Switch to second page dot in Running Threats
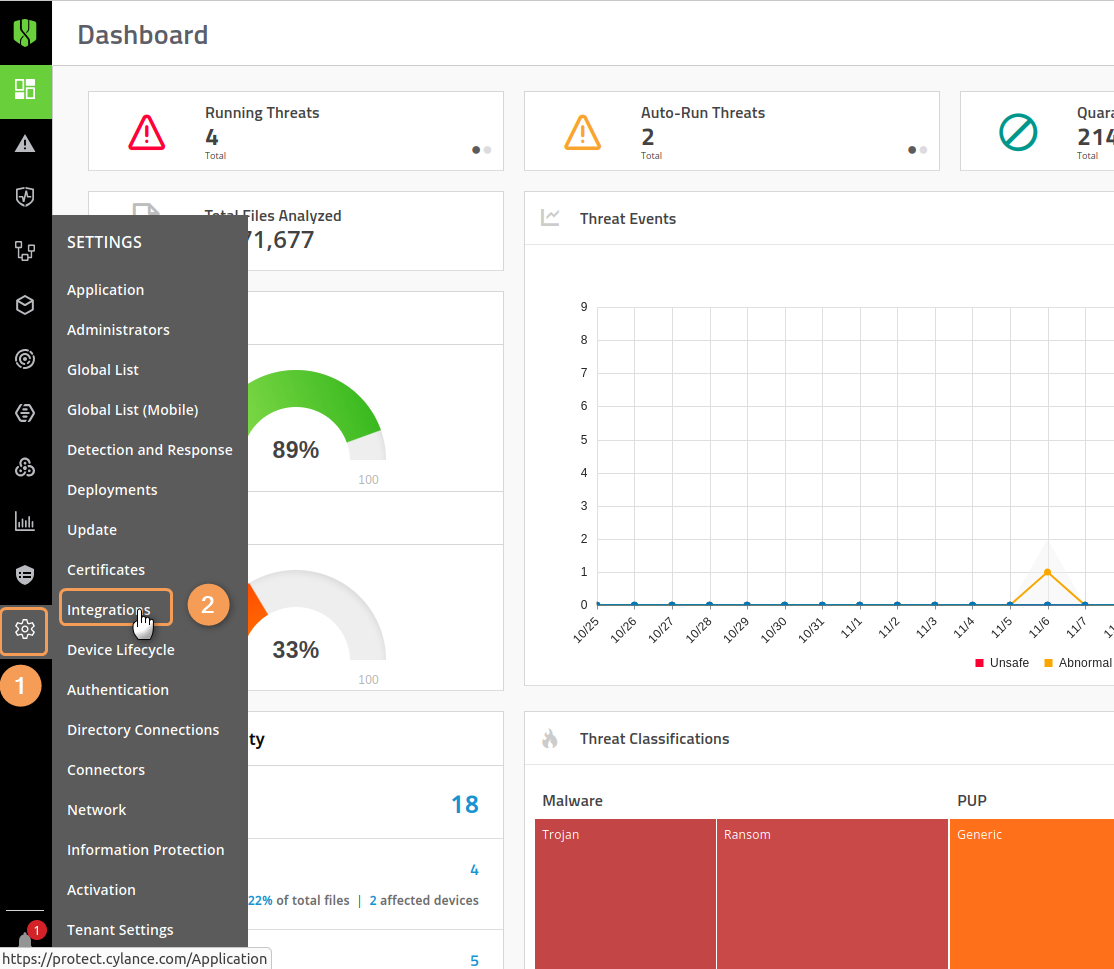The image size is (1114, 969). [x=487, y=150]
